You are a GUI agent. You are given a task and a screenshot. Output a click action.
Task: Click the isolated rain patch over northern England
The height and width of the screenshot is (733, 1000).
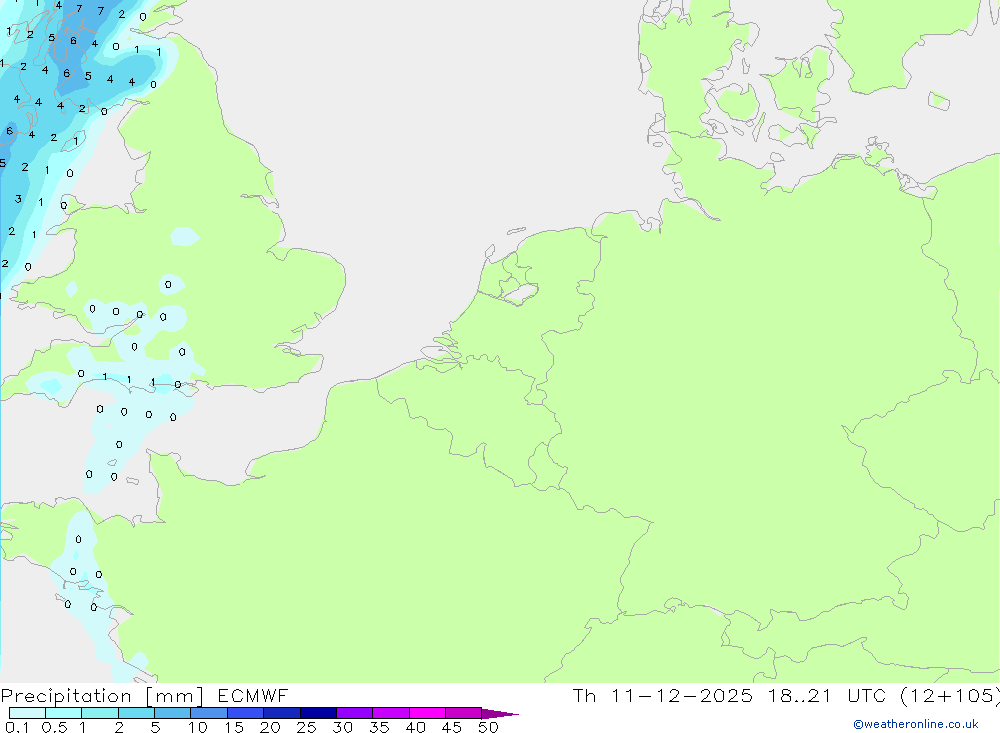coord(184,237)
